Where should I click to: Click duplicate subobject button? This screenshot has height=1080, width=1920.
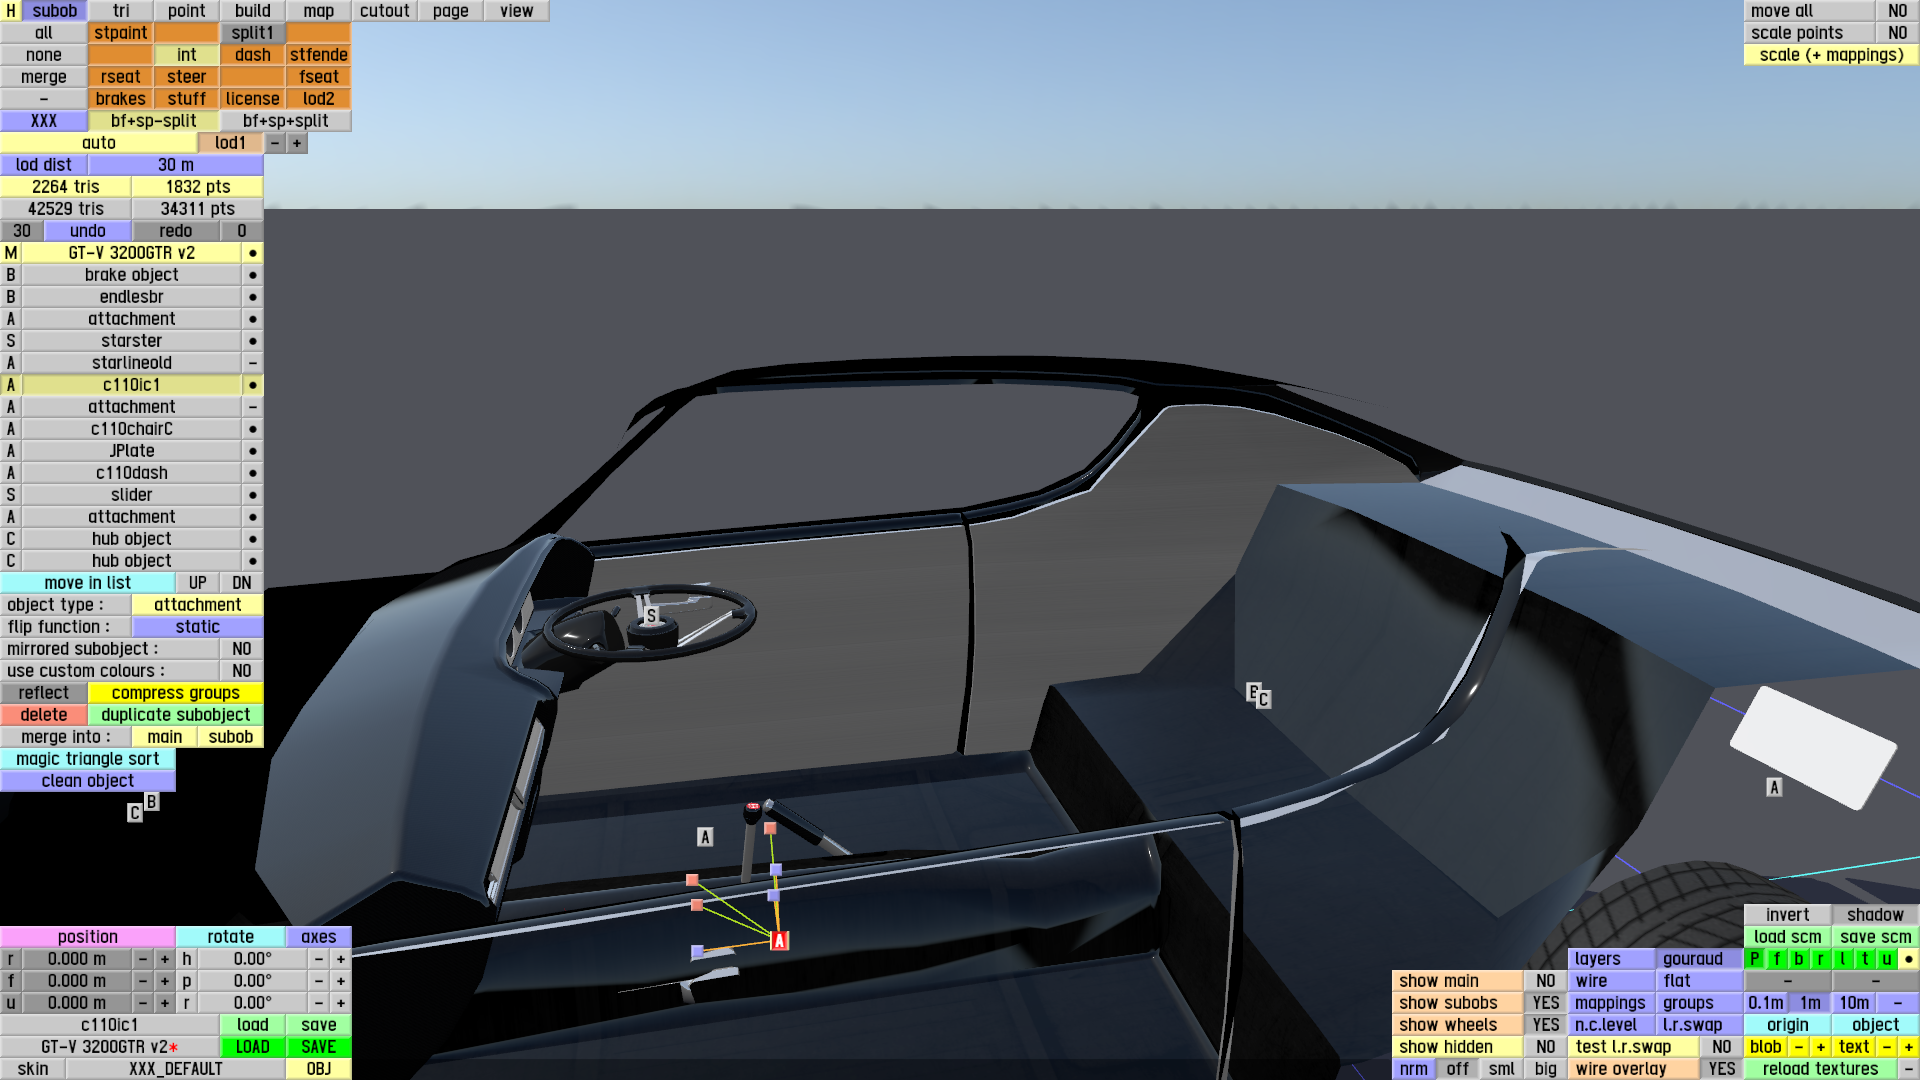click(175, 715)
